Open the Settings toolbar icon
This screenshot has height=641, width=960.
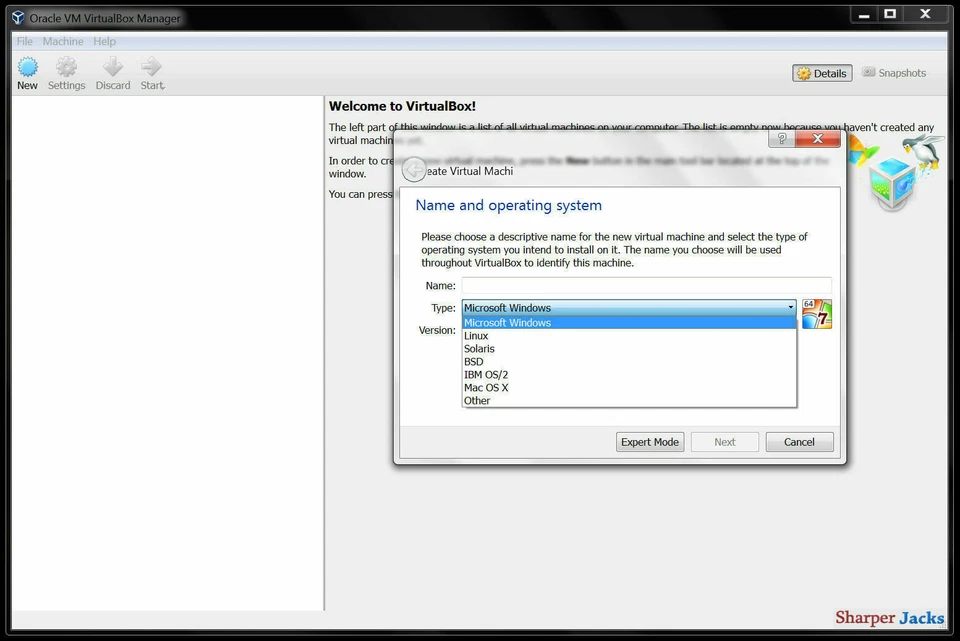coord(66,71)
